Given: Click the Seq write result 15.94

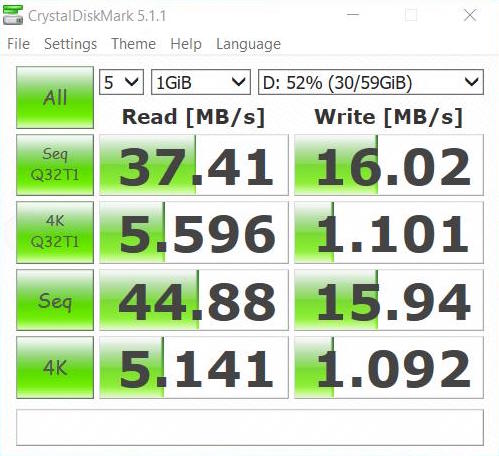Looking at the screenshot, I should 389,300.
